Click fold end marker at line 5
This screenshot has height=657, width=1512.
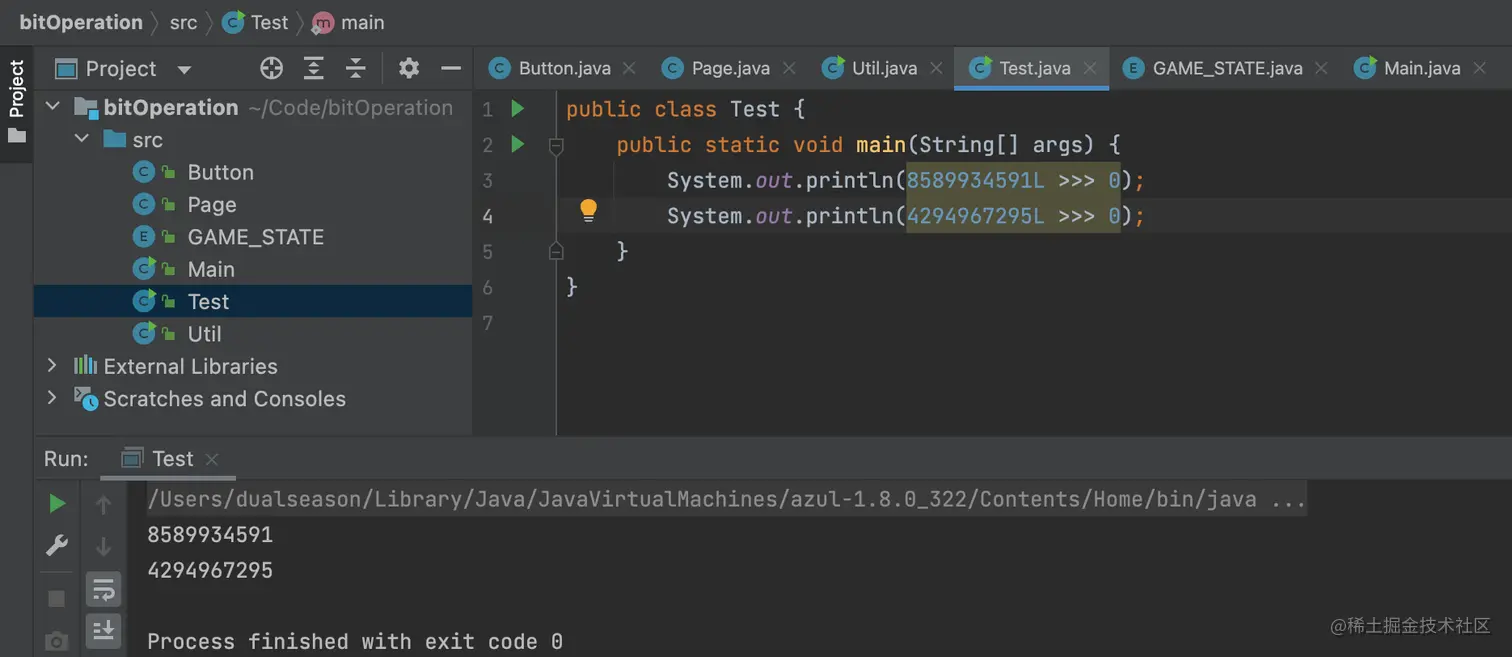click(x=556, y=252)
